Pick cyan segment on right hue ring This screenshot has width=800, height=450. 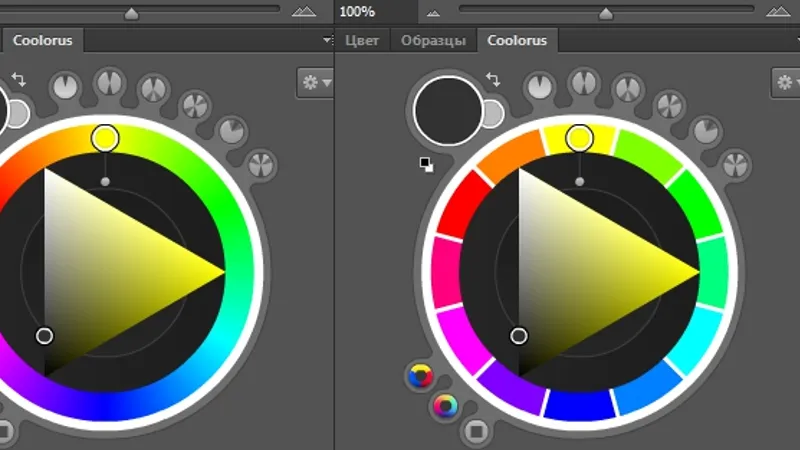(x=694, y=341)
